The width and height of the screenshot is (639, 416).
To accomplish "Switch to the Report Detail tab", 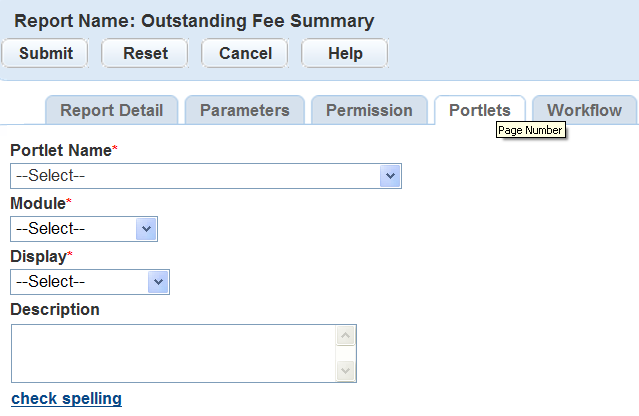I will (112, 111).
